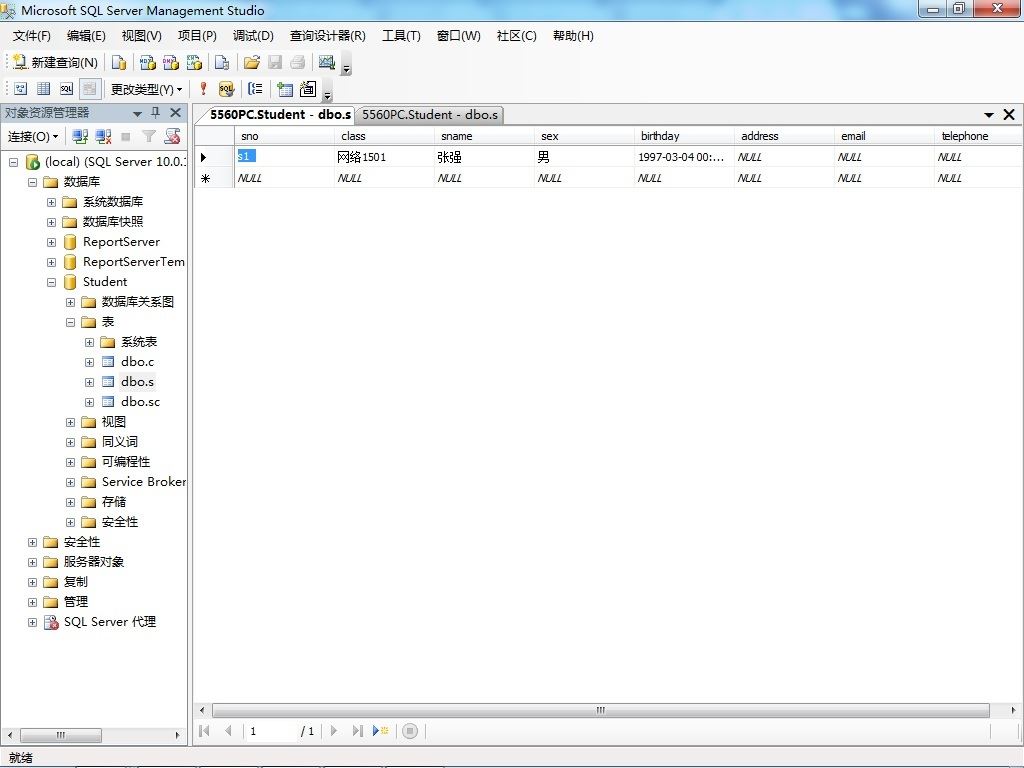Toggle the SQL pane
The image size is (1024, 768).
[67, 89]
